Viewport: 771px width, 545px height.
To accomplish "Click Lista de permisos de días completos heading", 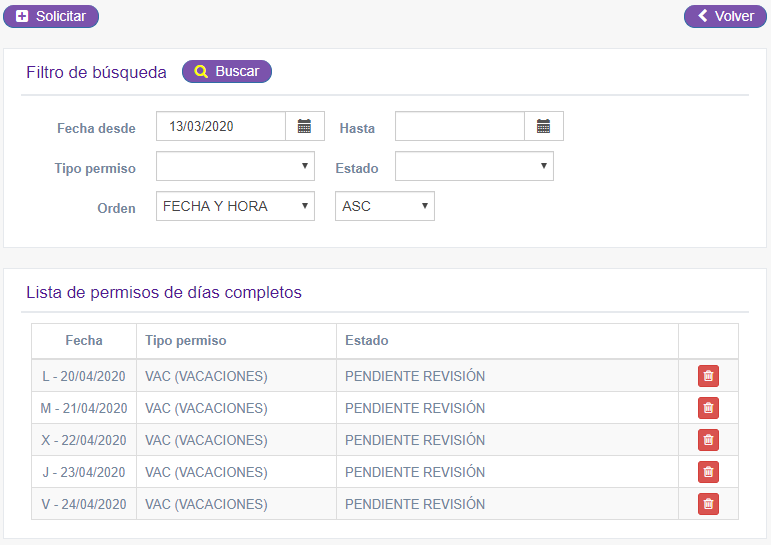I will pos(164,292).
